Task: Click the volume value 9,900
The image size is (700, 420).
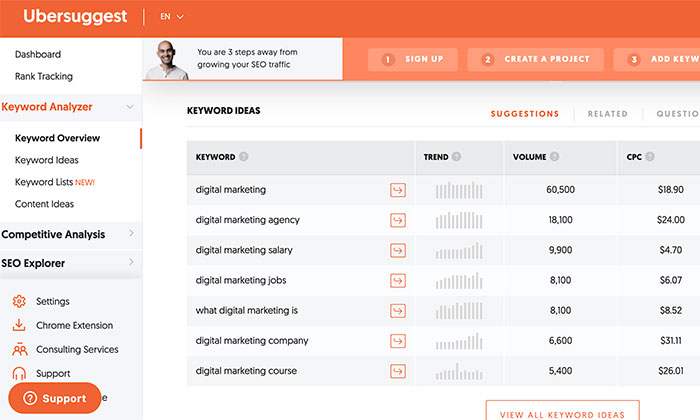Action: click(x=560, y=250)
